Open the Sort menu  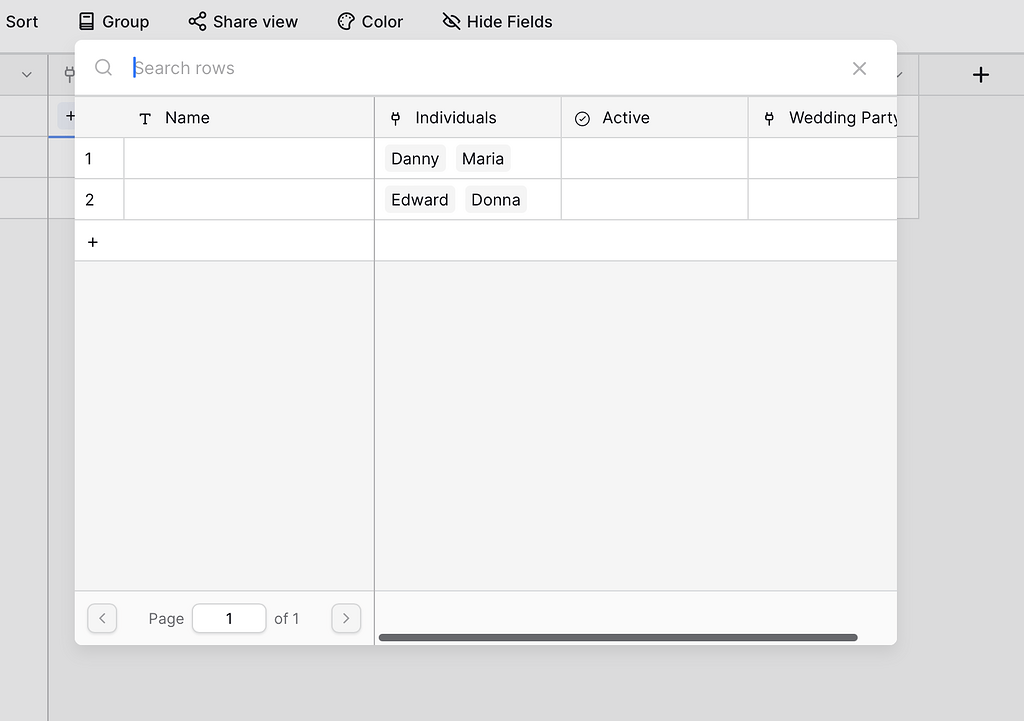tap(21, 21)
